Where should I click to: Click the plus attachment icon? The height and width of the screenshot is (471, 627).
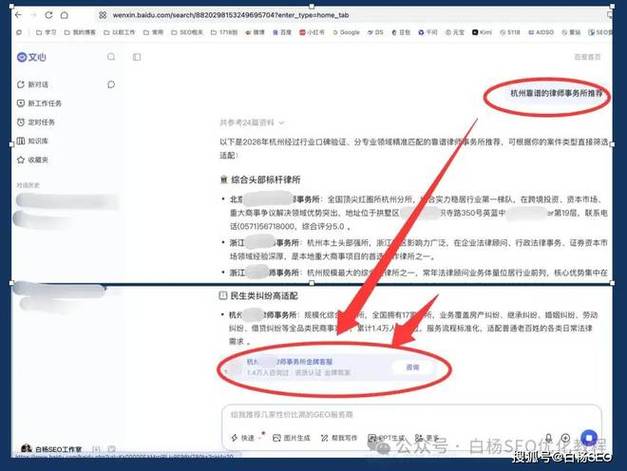coord(565,438)
